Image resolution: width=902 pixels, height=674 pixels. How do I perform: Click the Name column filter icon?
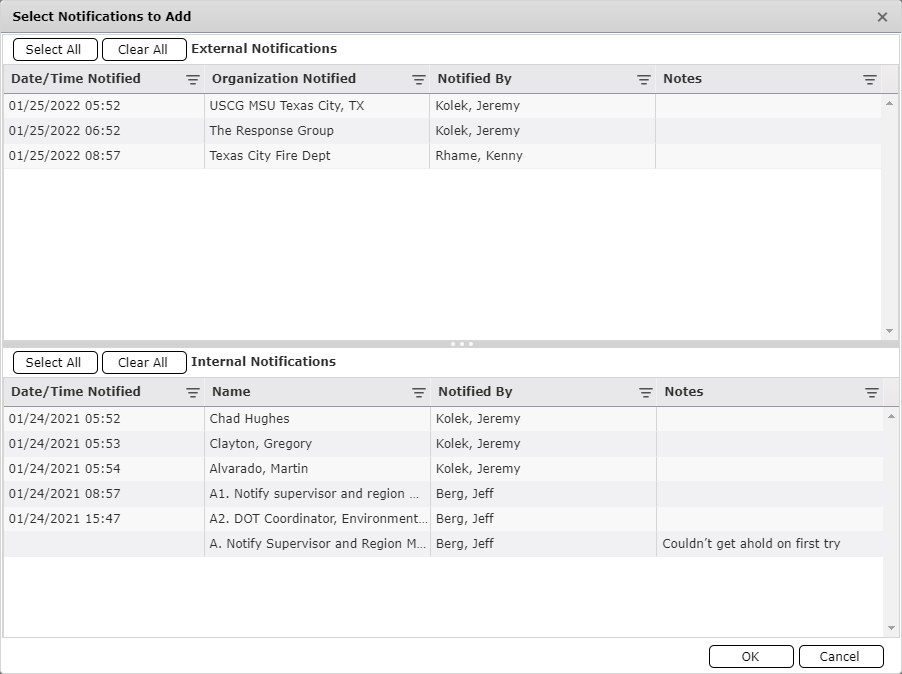click(419, 392)
